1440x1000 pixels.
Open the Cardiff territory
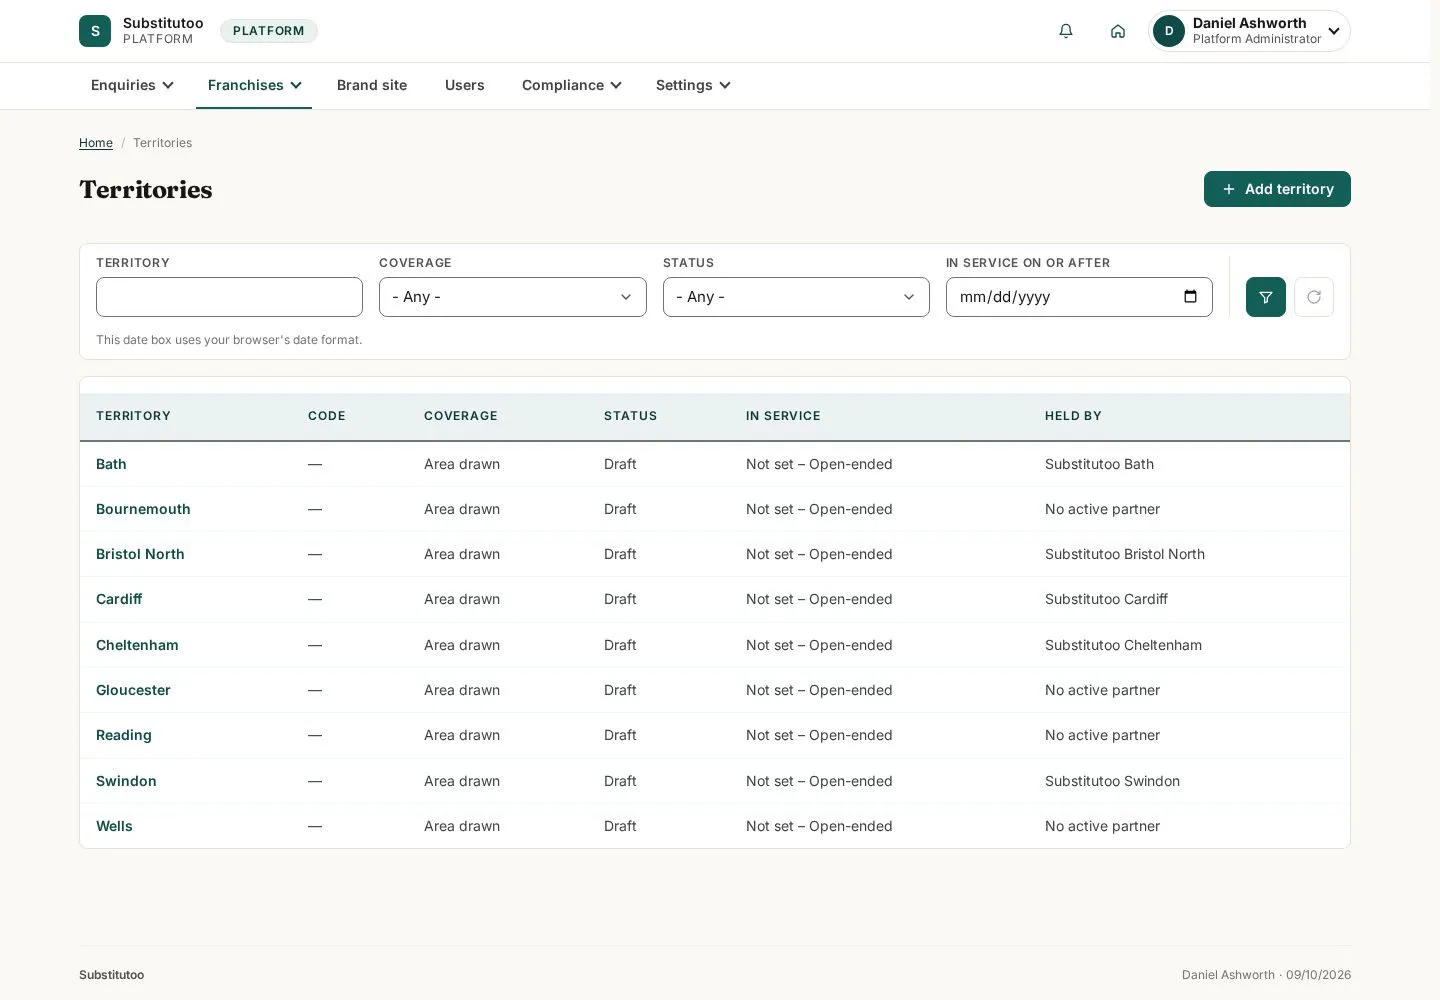119,599
